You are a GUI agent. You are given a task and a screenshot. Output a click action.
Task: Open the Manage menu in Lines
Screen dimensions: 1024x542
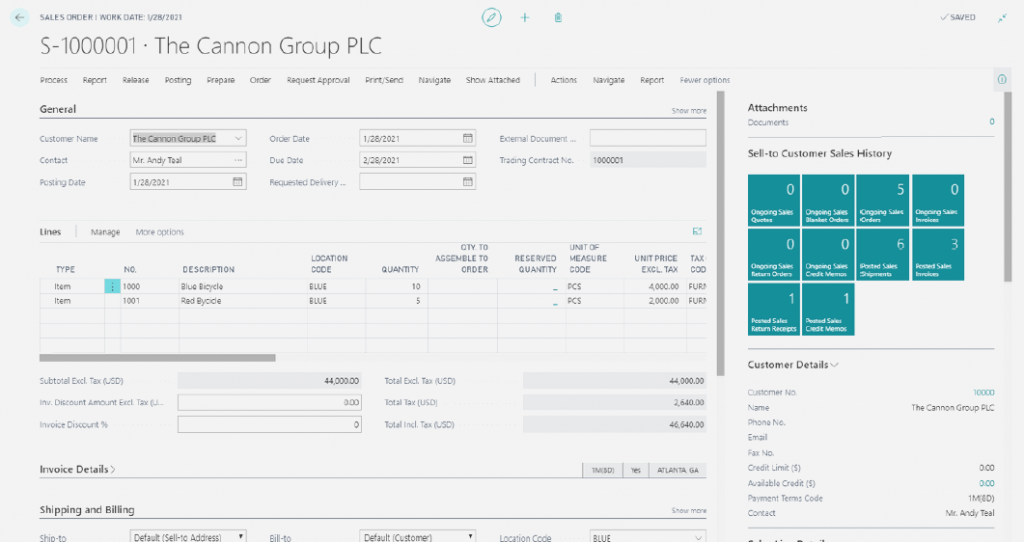pos(105,232)
